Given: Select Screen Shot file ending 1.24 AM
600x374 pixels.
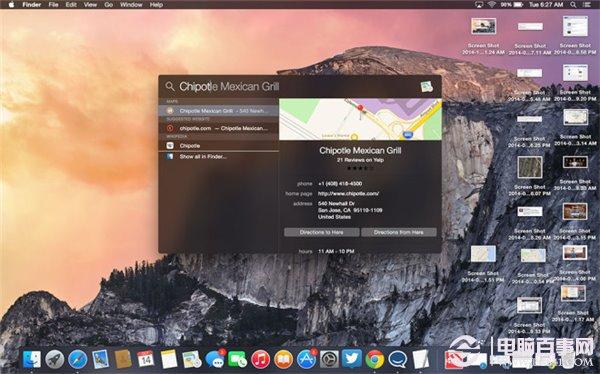Looking at the screenshot, I should 483,36.
